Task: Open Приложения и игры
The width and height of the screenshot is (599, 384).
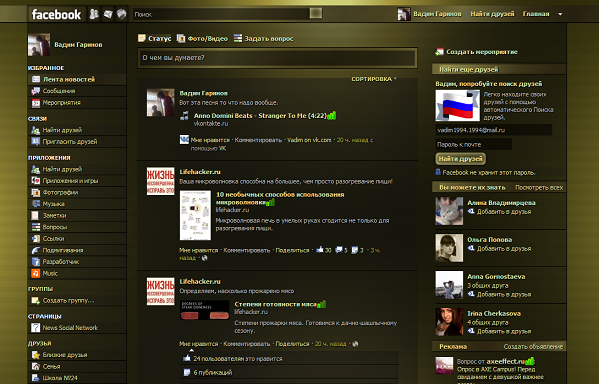Action: (x=77, y=181)
